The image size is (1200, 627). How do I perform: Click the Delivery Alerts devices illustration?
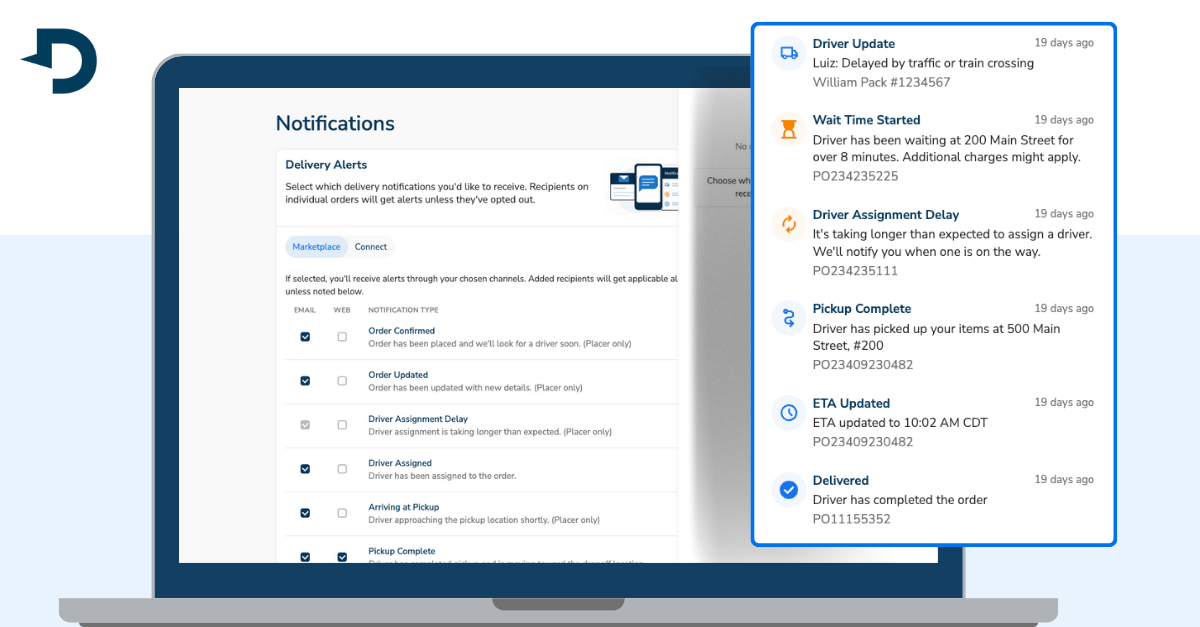click(x=643, y=187)
